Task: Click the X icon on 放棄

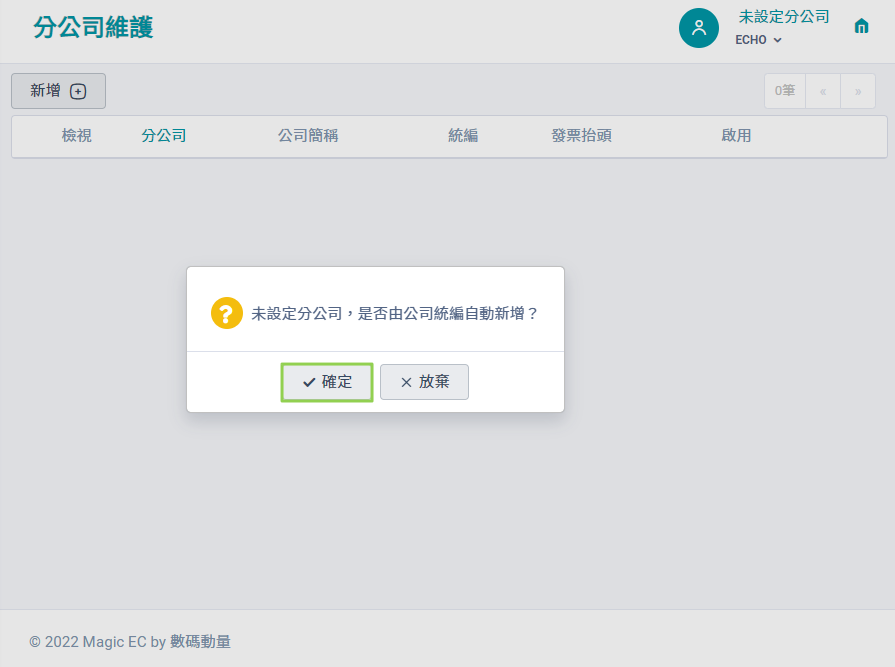Action: pyautogui.click(x=406, y=382)
